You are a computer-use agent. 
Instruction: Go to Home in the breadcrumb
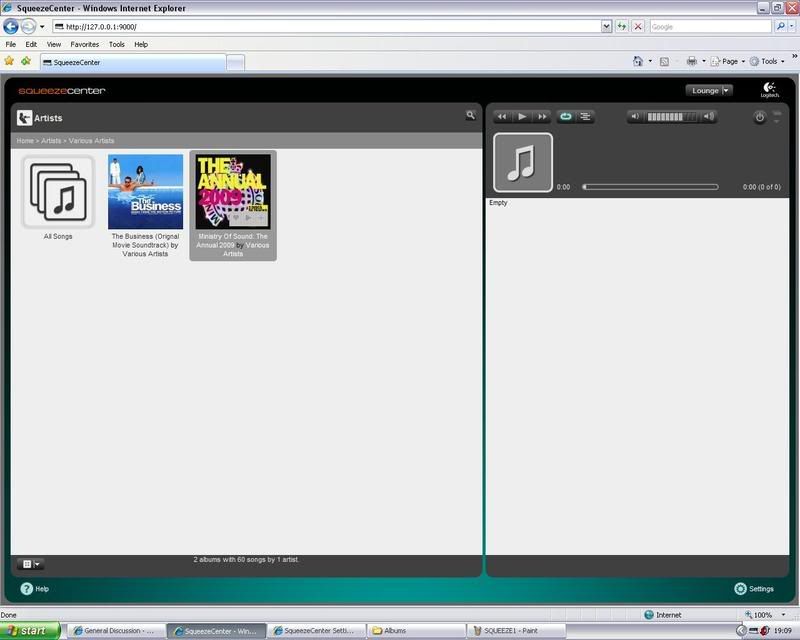click(25, 141)
